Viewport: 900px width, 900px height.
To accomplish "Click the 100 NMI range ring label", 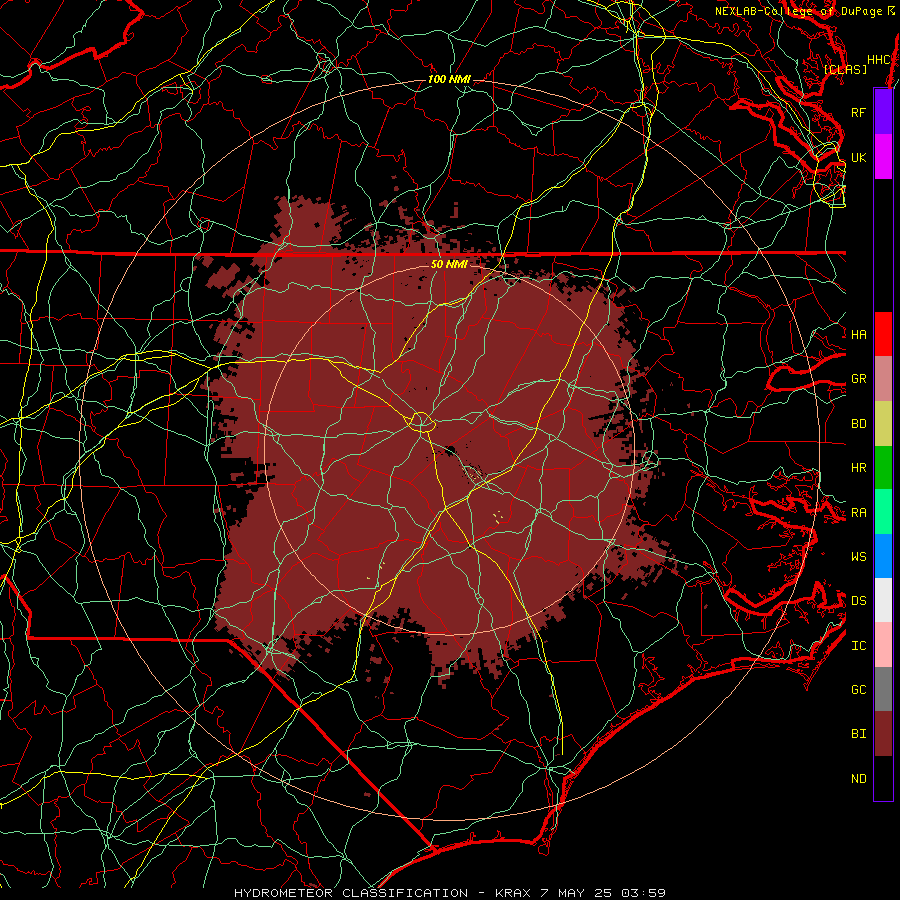I will click(449, 79).
